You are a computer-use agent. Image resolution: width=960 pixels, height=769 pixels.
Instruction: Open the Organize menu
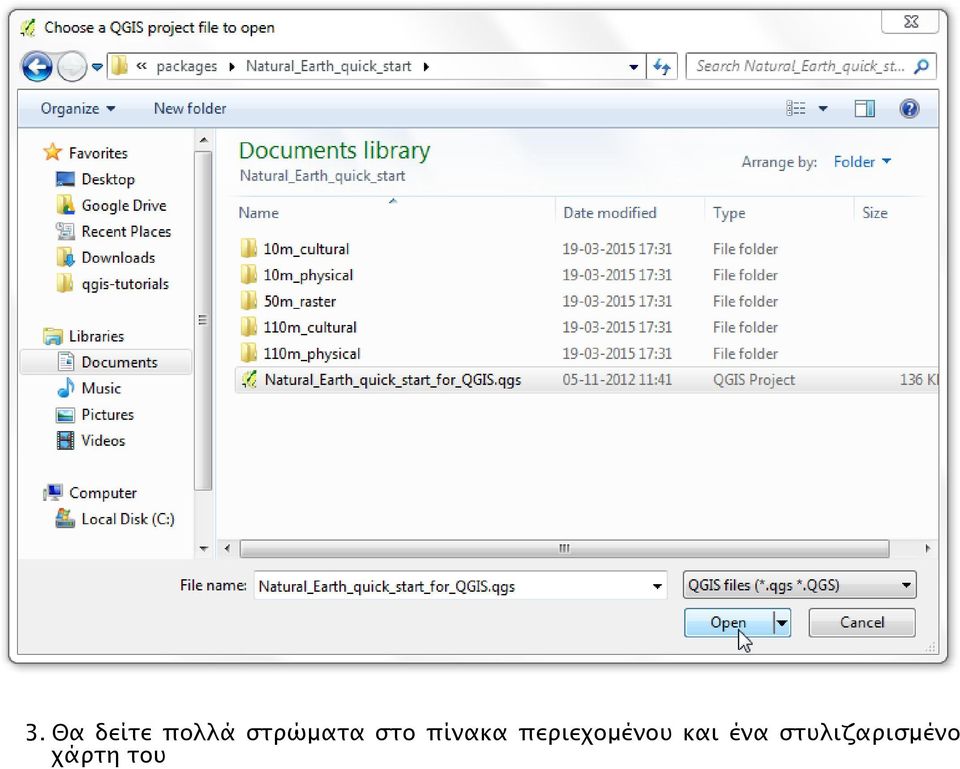(78, 108)
